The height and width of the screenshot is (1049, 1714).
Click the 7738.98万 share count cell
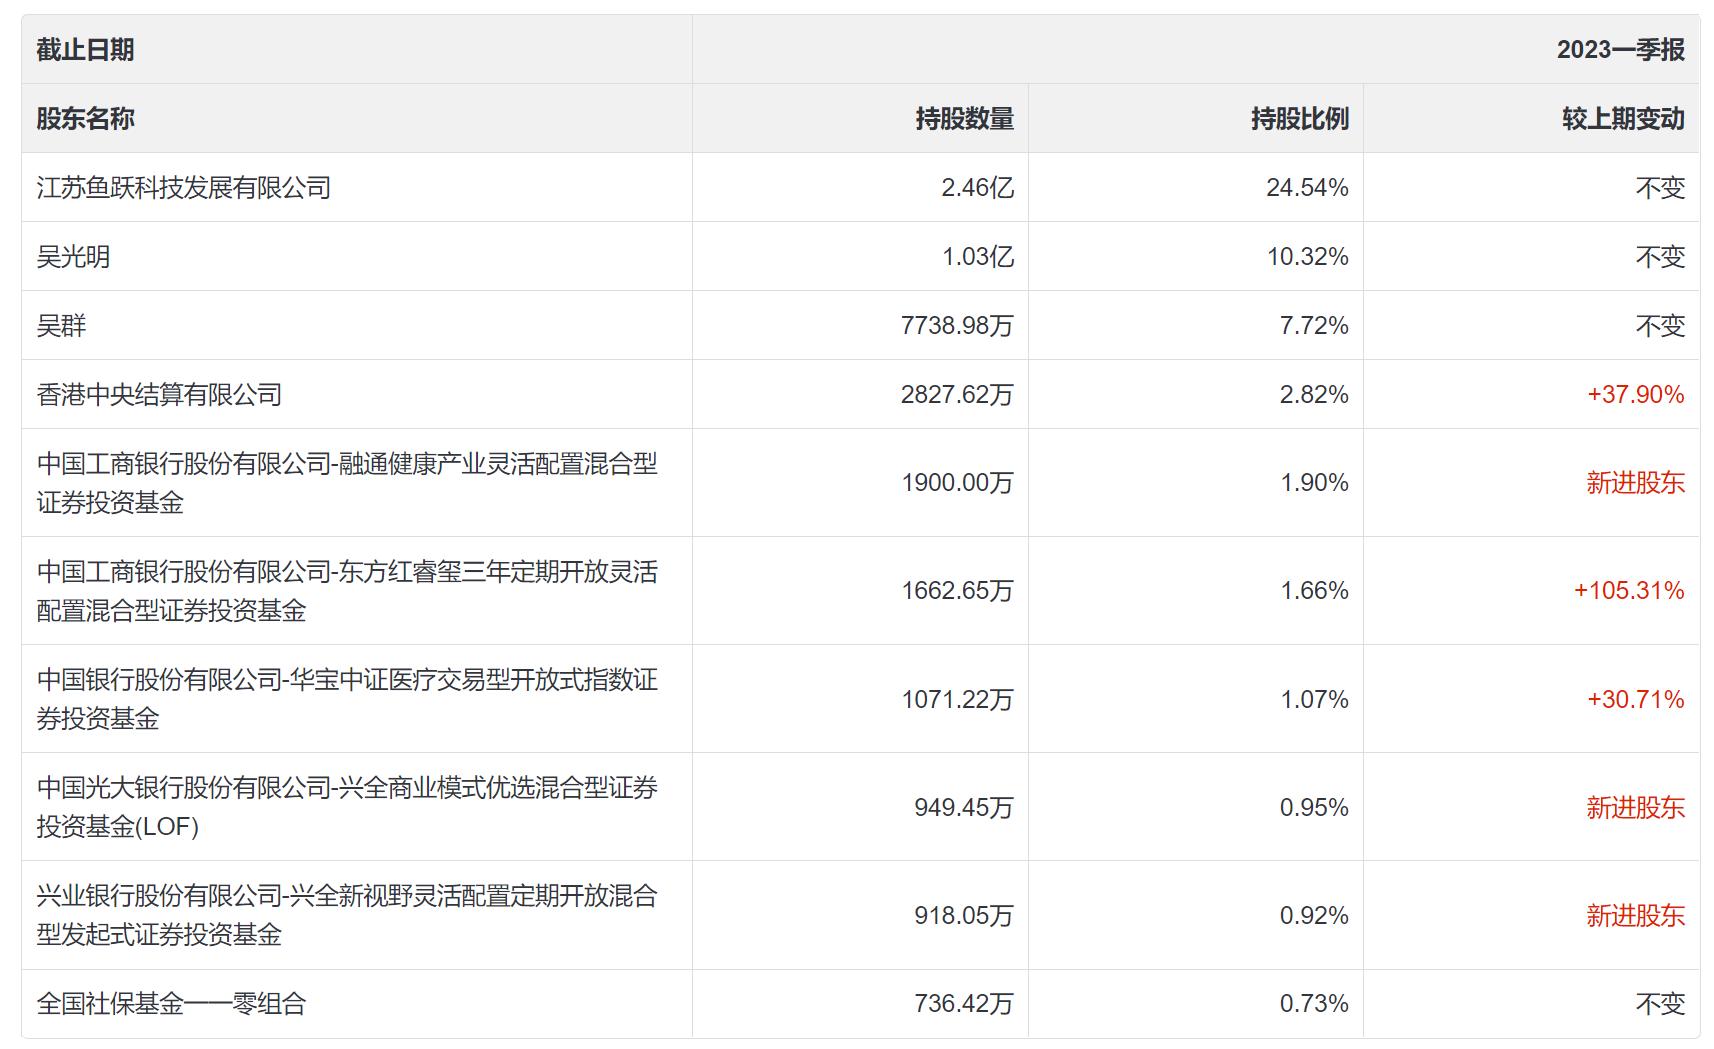click(x=956, y=326)
